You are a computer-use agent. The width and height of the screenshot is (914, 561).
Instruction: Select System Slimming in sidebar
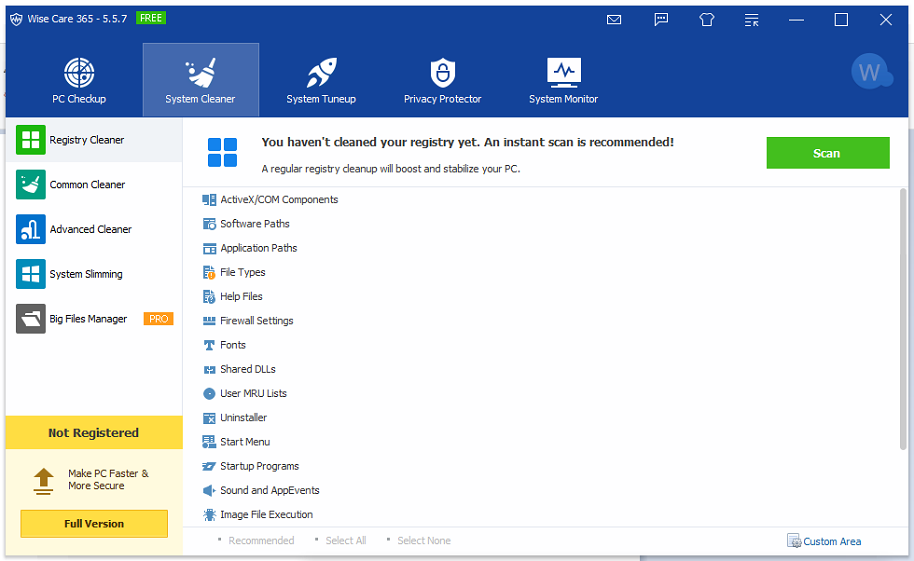coord(94,274)
